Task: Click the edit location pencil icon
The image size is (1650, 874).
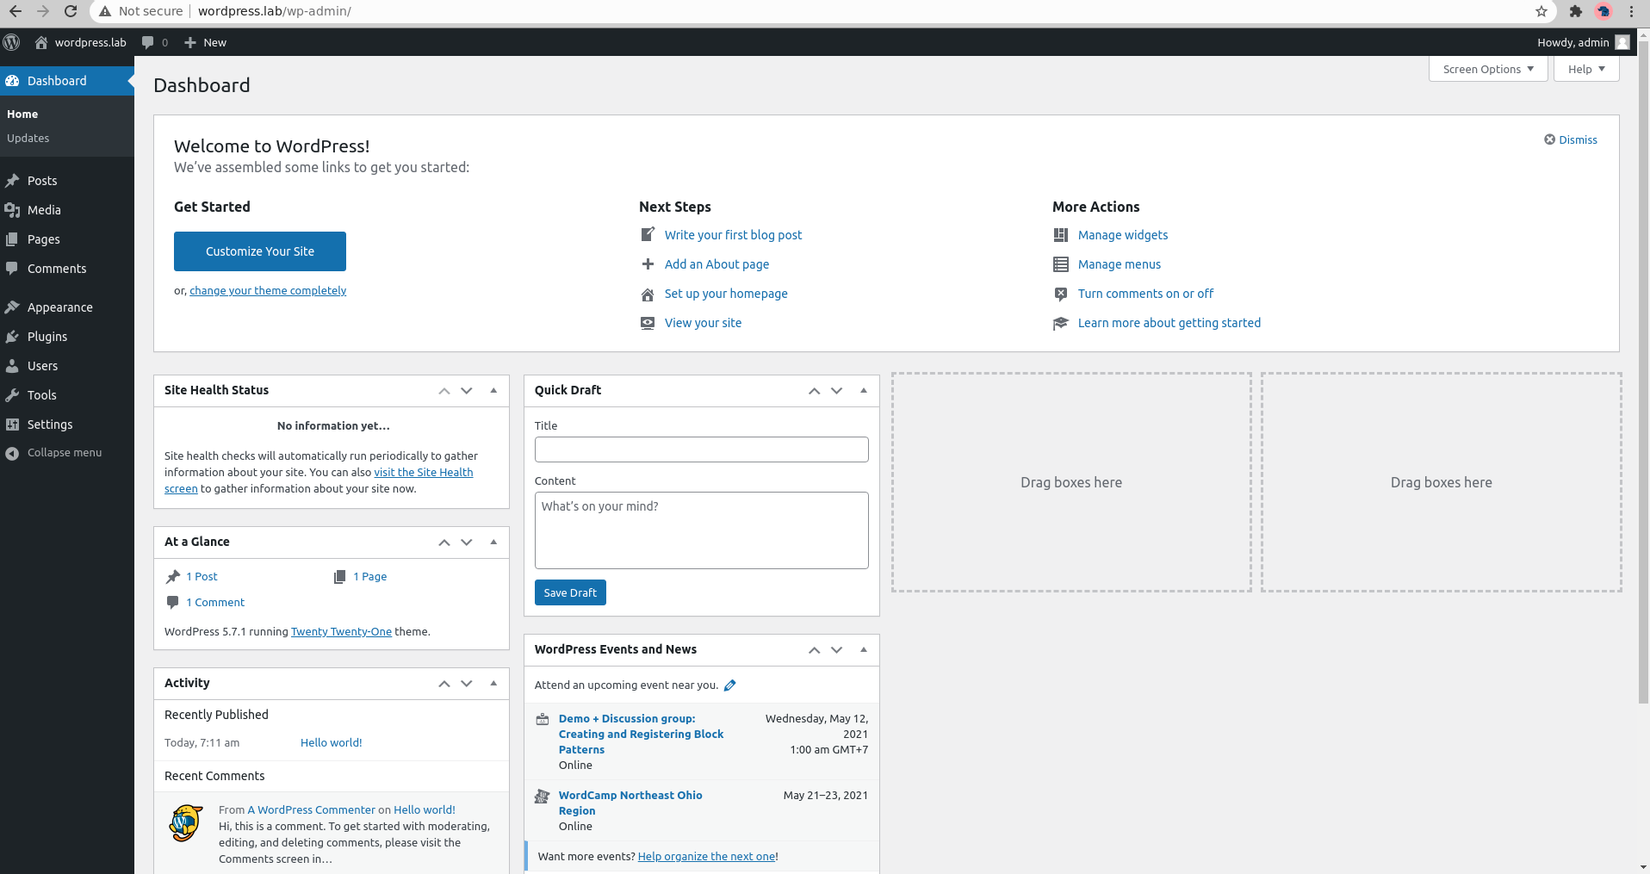Action: (x=730, y=685)
